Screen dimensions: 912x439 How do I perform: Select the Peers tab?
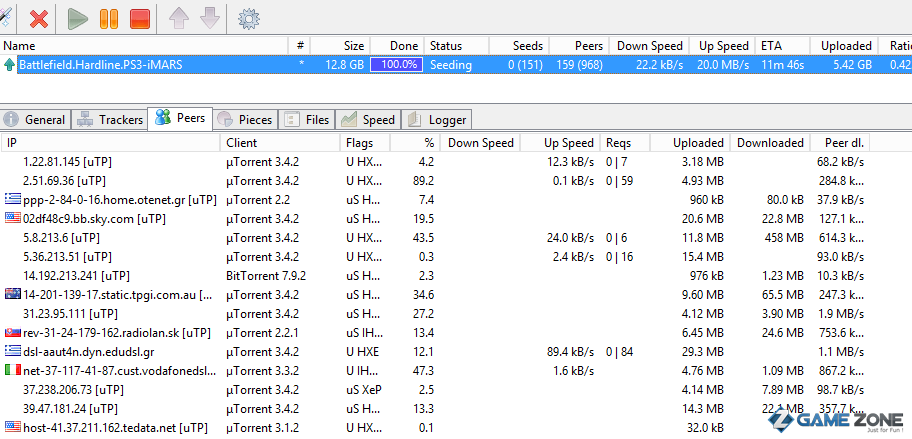pyautogui.click(x=180, y=118)
